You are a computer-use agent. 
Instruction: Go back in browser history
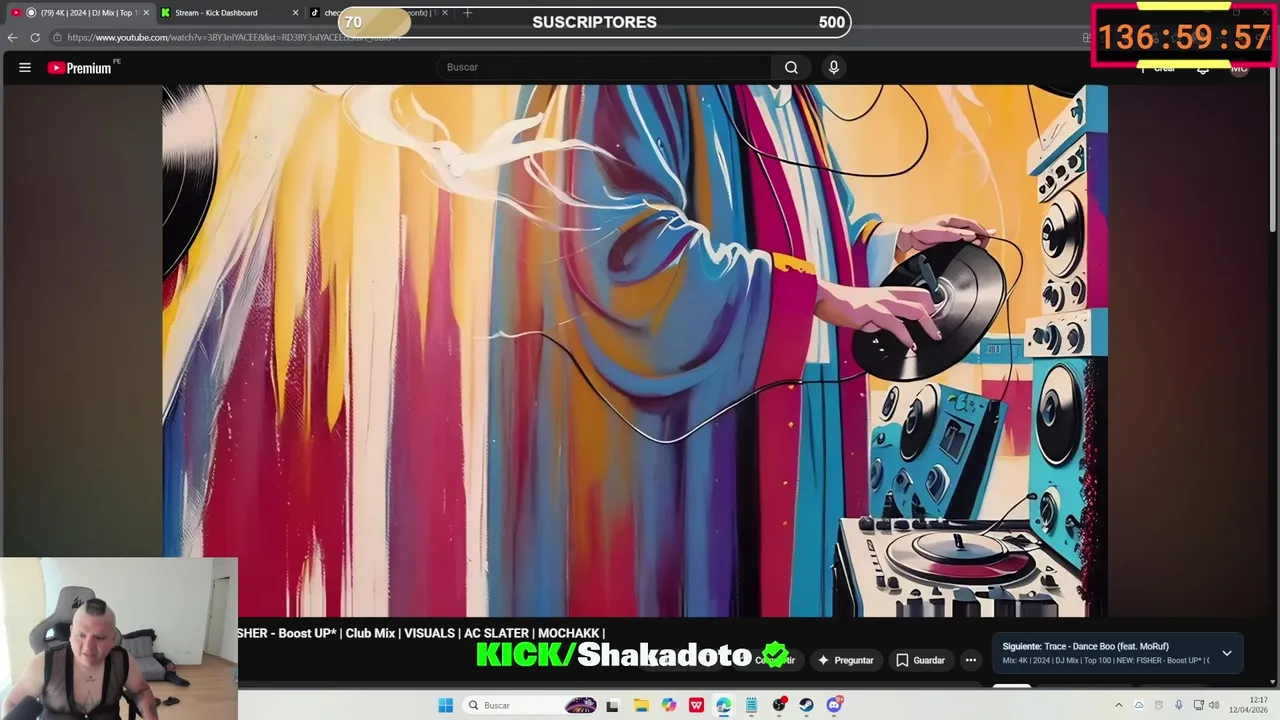13,37
